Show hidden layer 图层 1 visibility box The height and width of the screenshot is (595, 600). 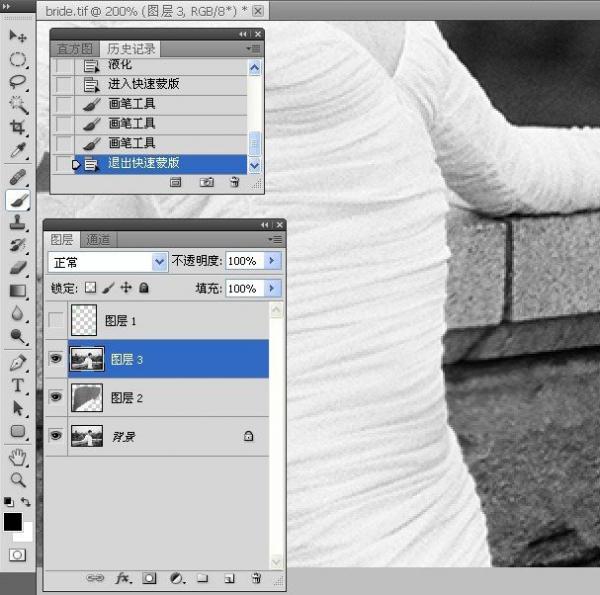[x=56, y=320]
